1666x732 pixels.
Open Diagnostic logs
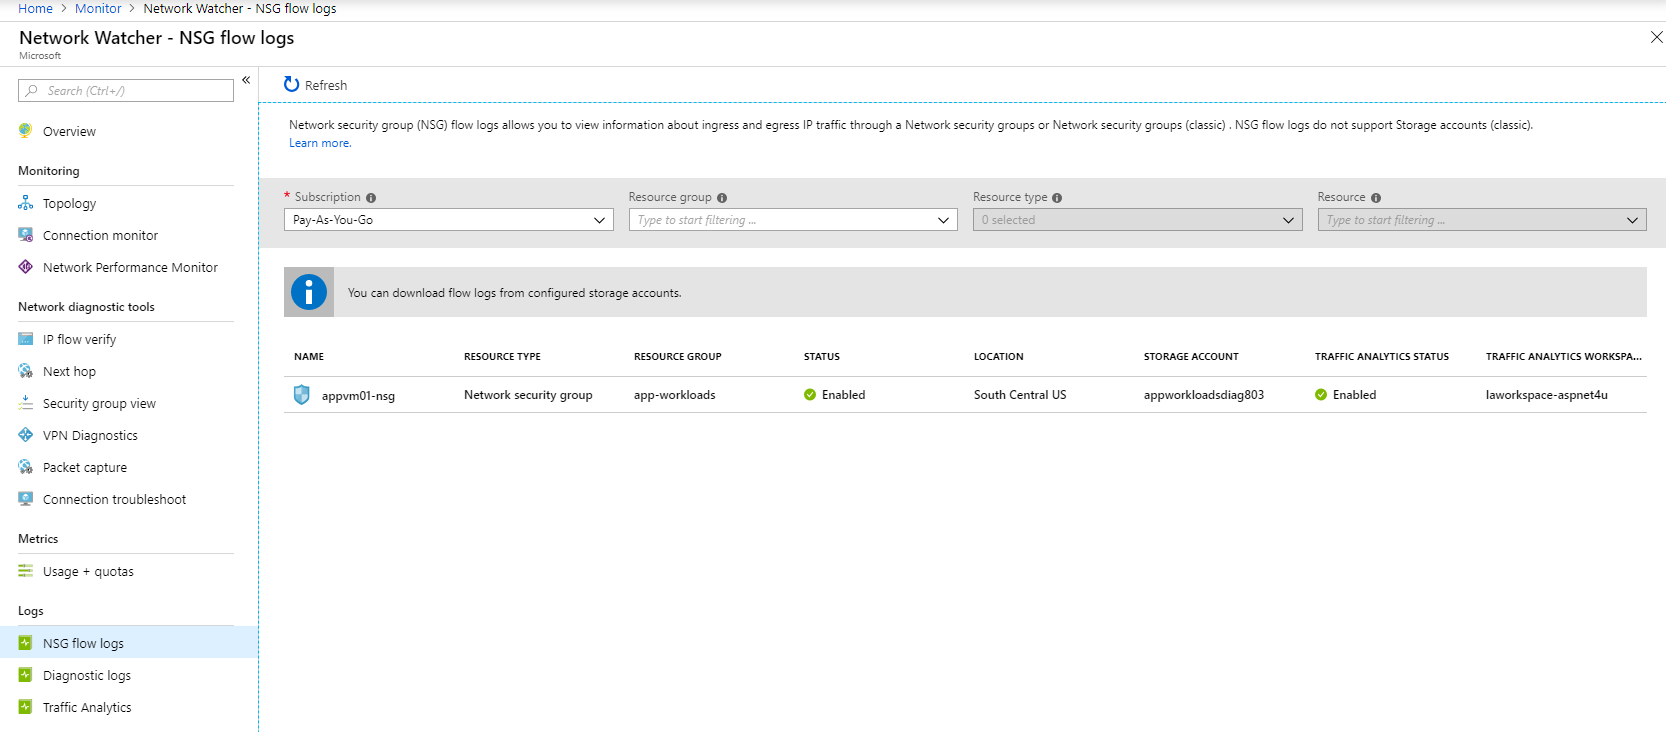87,675
